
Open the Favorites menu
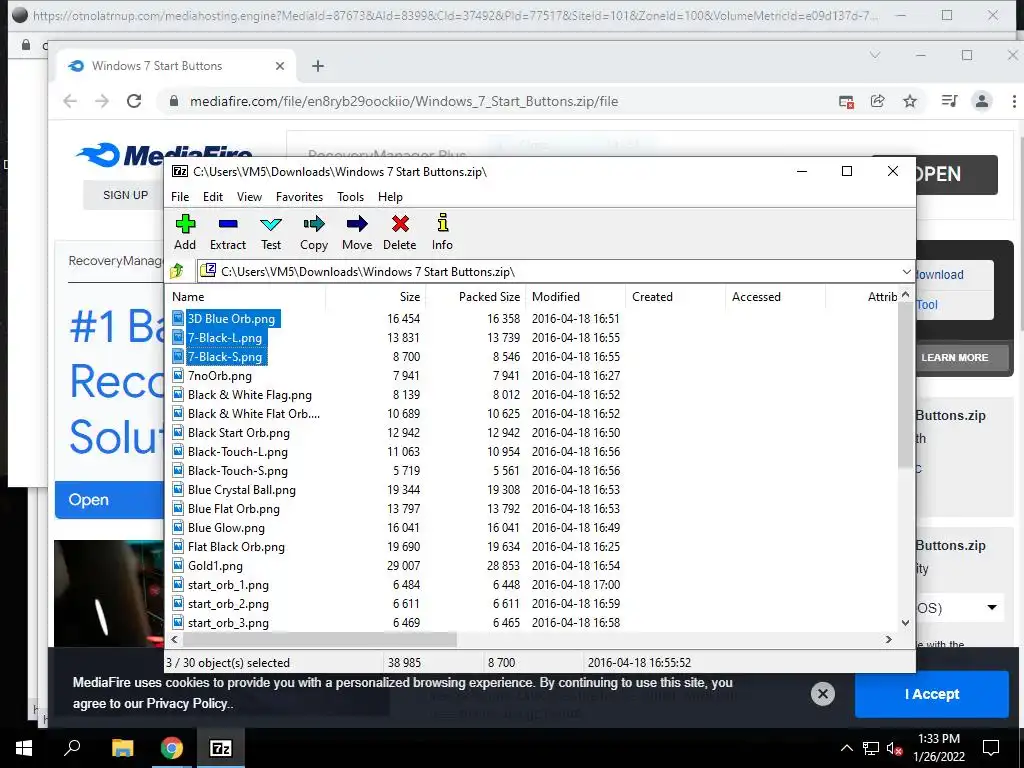click(299, 197)
